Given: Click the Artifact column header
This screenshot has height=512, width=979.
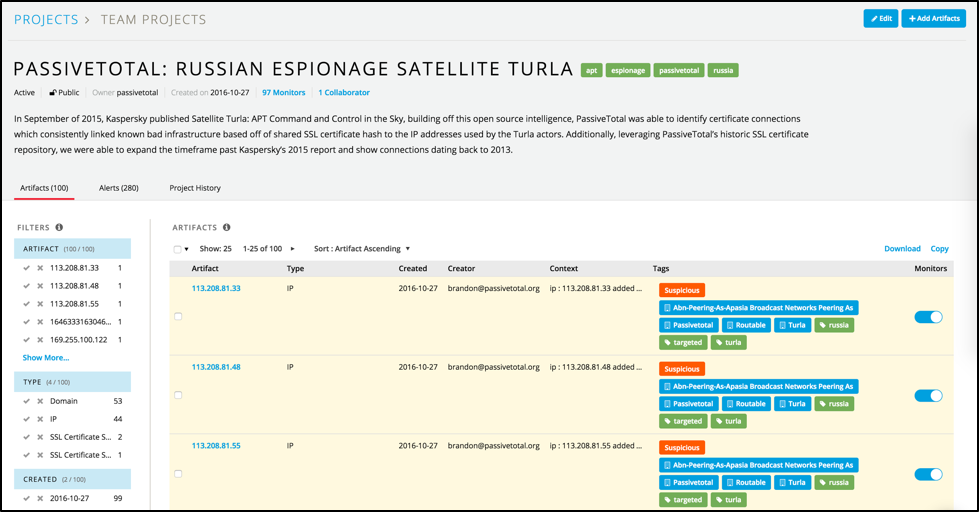Looking at the screenshot, I should pyautogui.click(x=205, y=268).
